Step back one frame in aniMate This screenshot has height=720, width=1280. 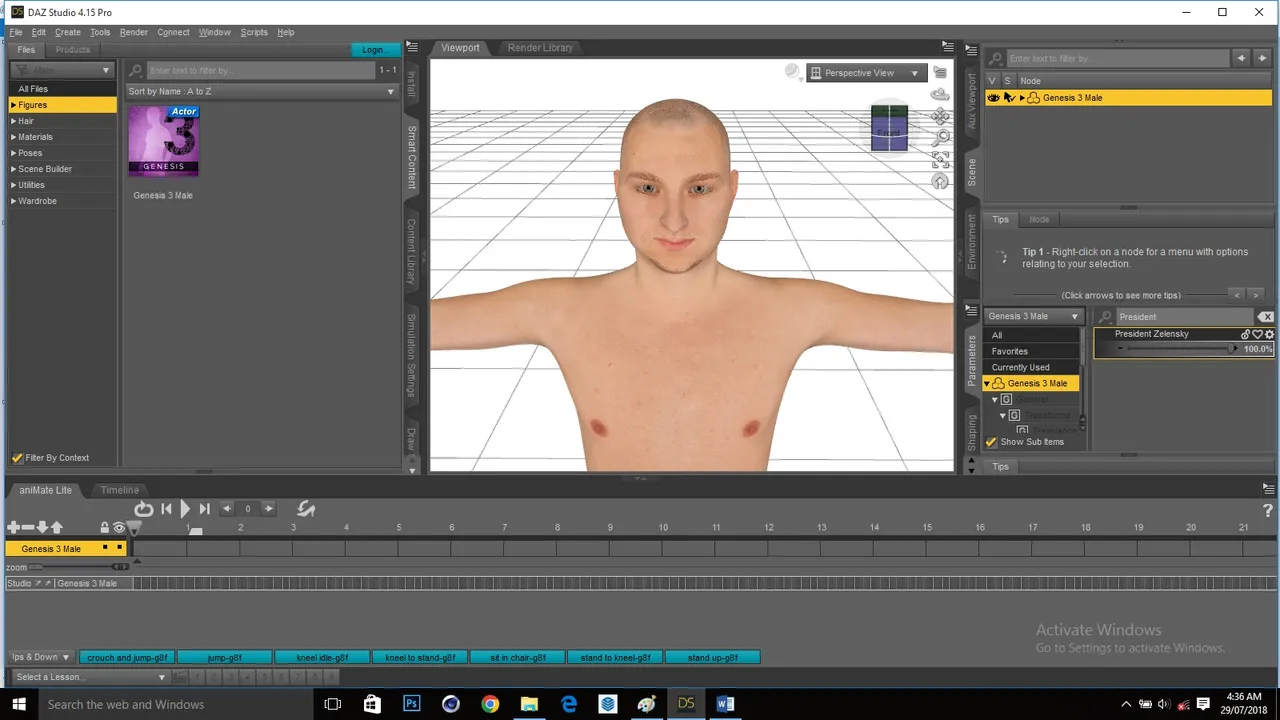pos(227,509)
